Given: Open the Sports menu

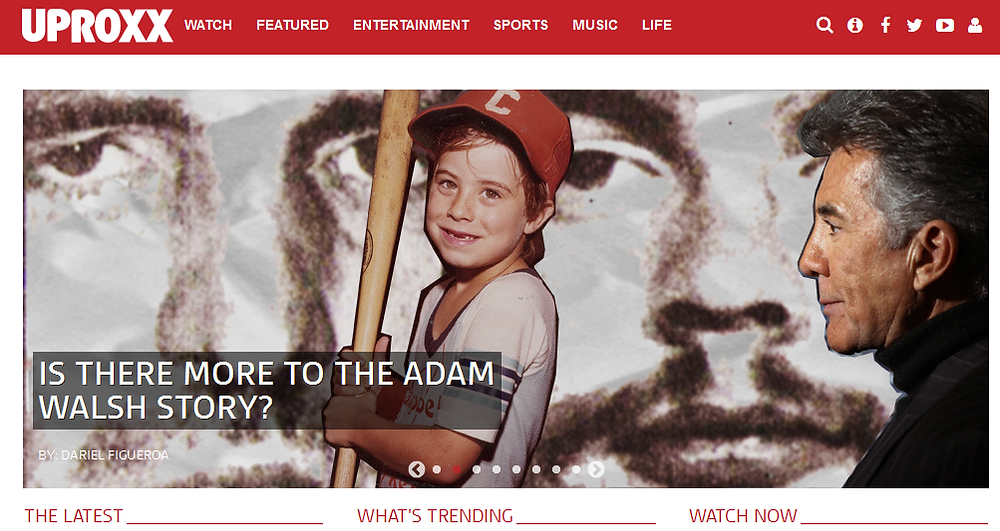Looking at the screenshot, I should point(520,25).
